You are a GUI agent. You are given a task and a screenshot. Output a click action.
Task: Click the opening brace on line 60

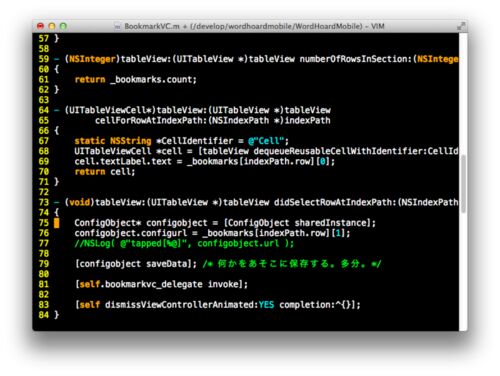(x=57, y=69)
